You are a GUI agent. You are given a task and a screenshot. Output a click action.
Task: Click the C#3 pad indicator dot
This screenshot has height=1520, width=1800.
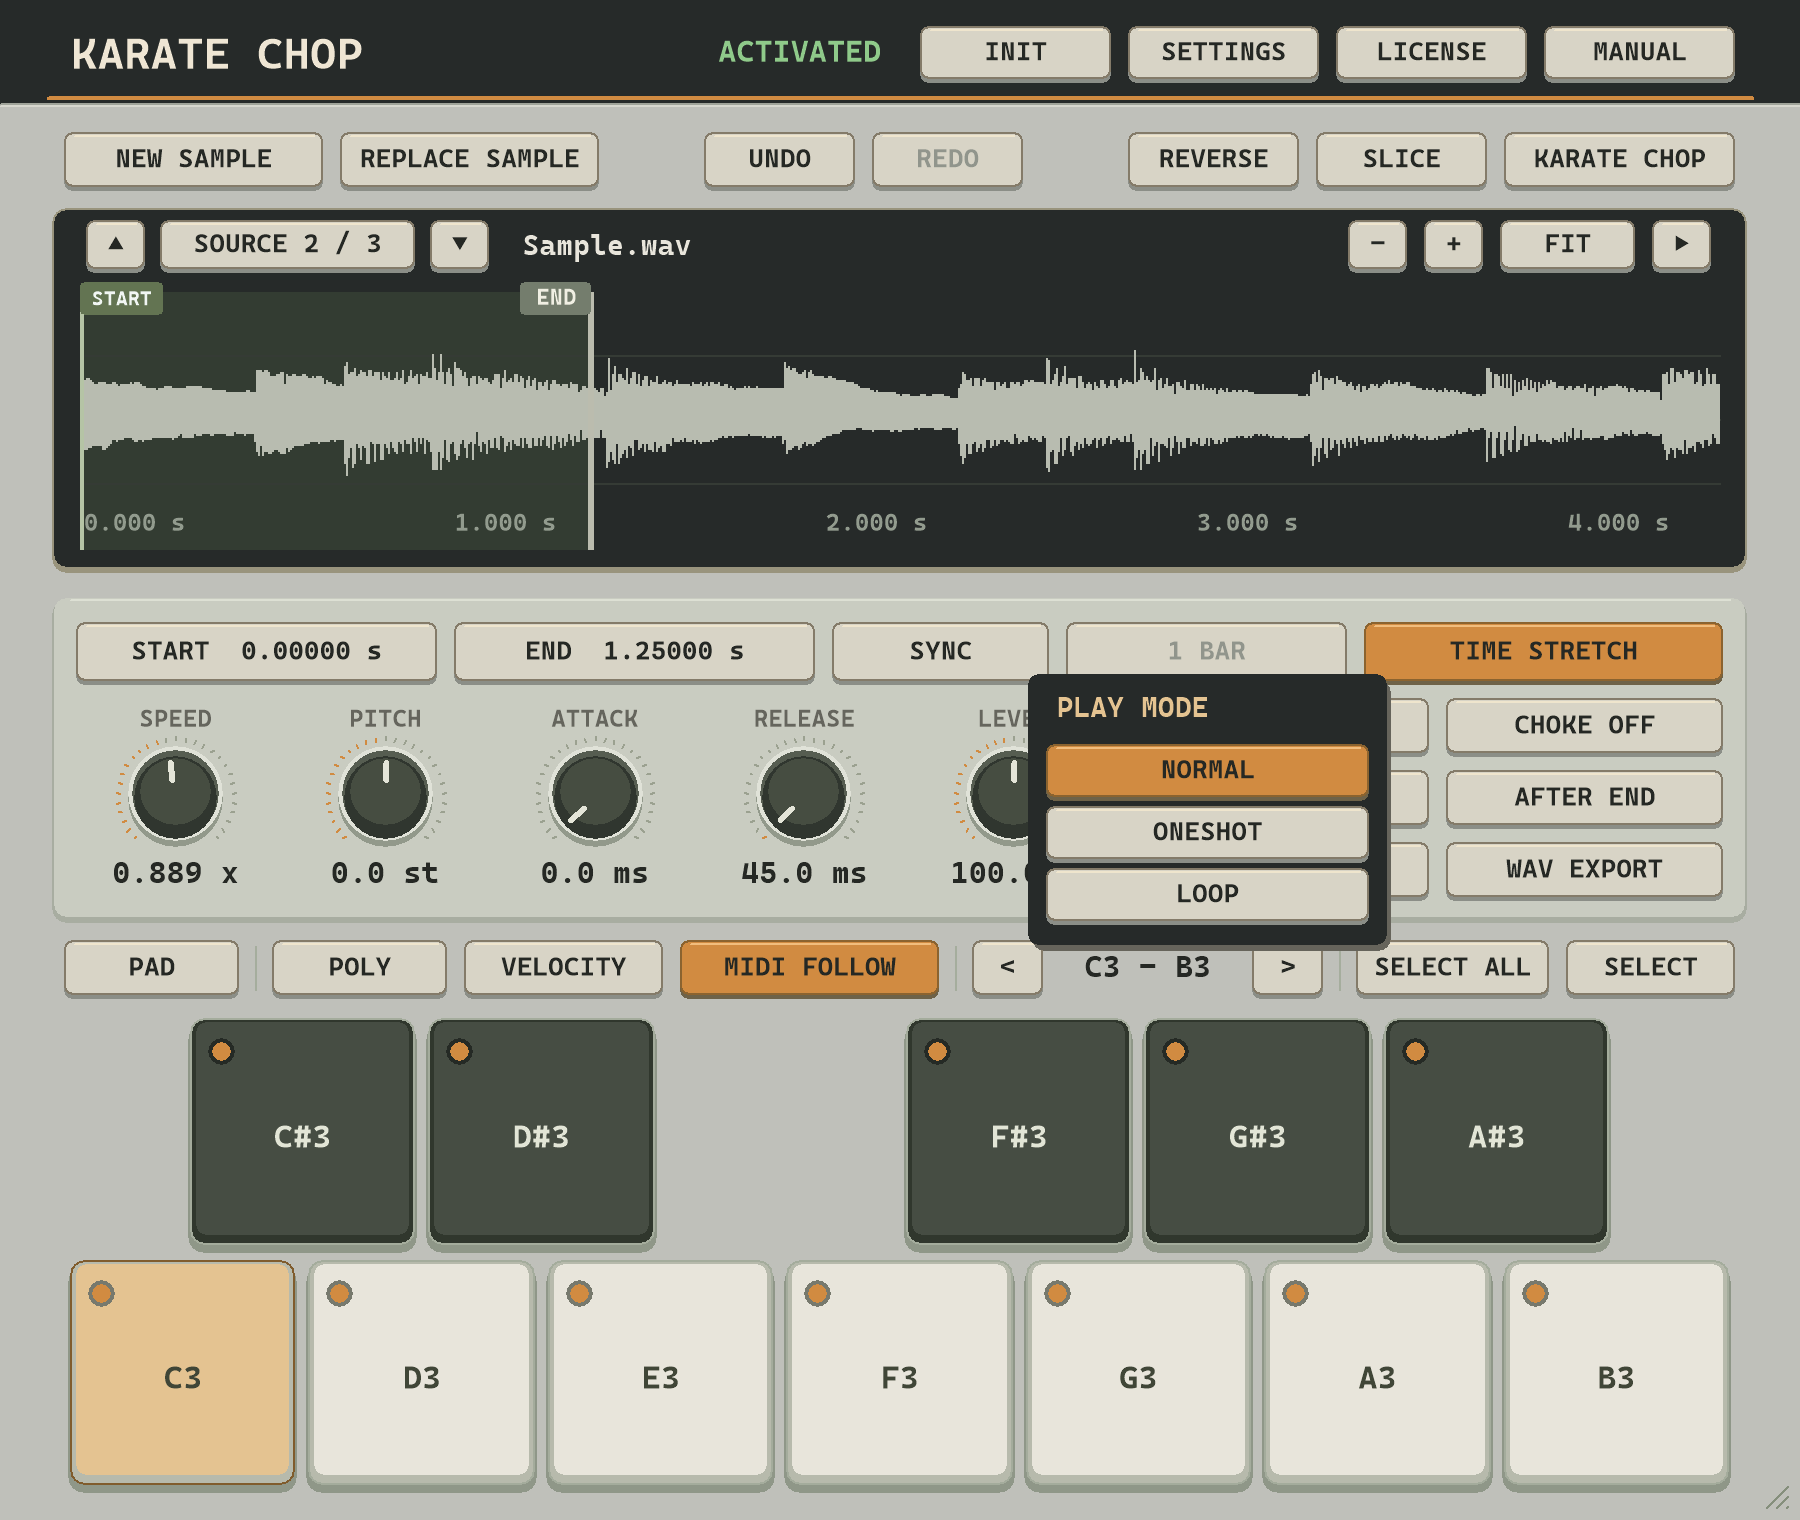tap(221, 1051)
